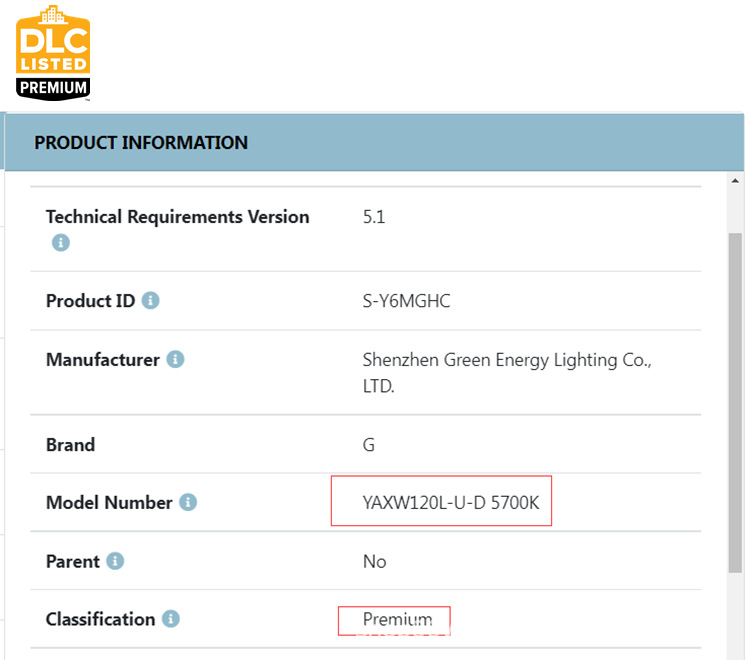Click info icon under Technical Requirements Version
Image resolution: width=750 pixels, height=660 pixels.
coord(60,243)
